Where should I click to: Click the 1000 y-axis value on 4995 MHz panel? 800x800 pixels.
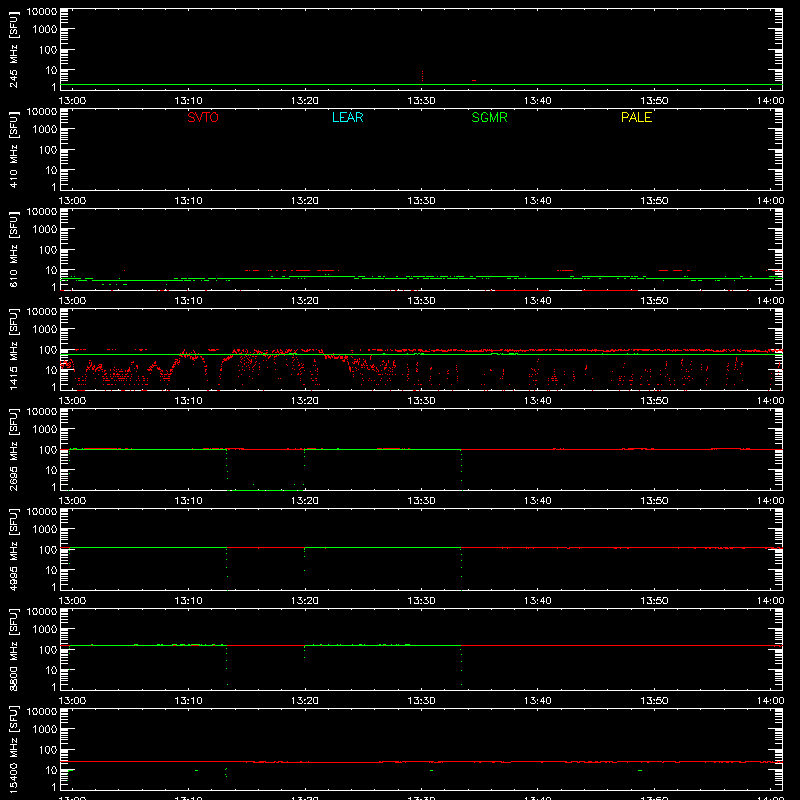coord(45,529)
